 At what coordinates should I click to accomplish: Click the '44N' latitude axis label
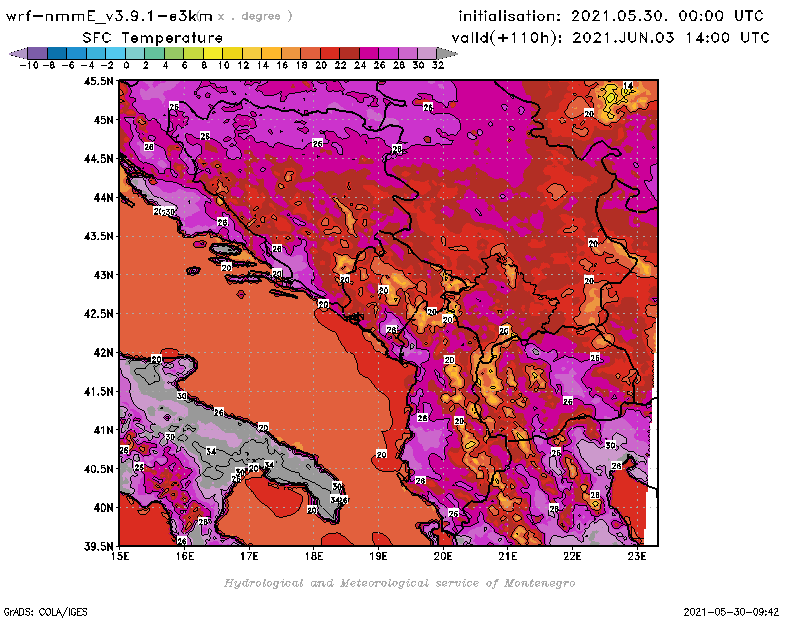pos(103,197)
